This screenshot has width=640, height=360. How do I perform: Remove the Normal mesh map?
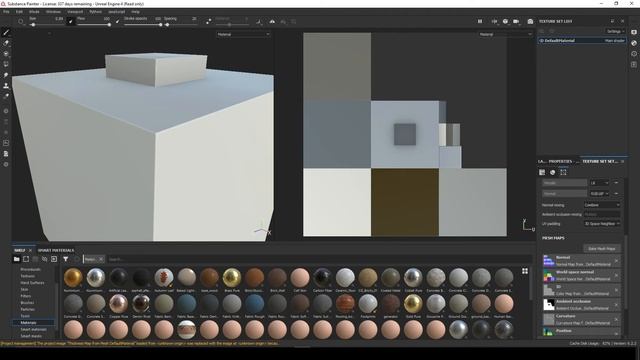(x=616, y=261)
